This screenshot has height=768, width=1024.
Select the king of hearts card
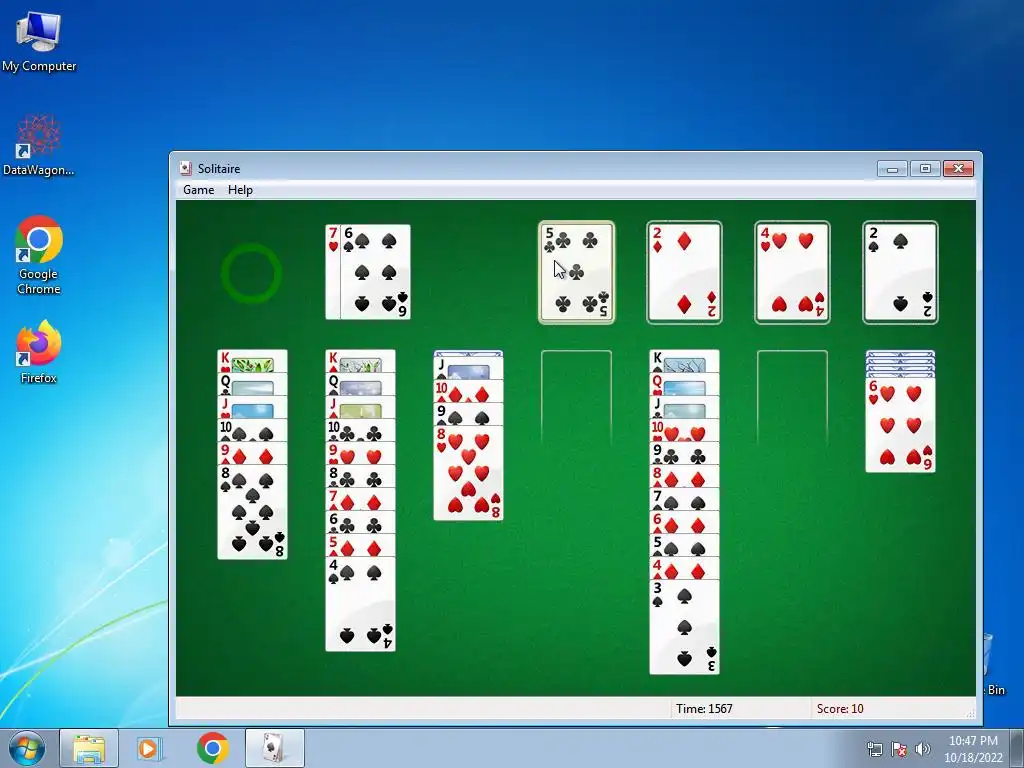tap(252, 361)
